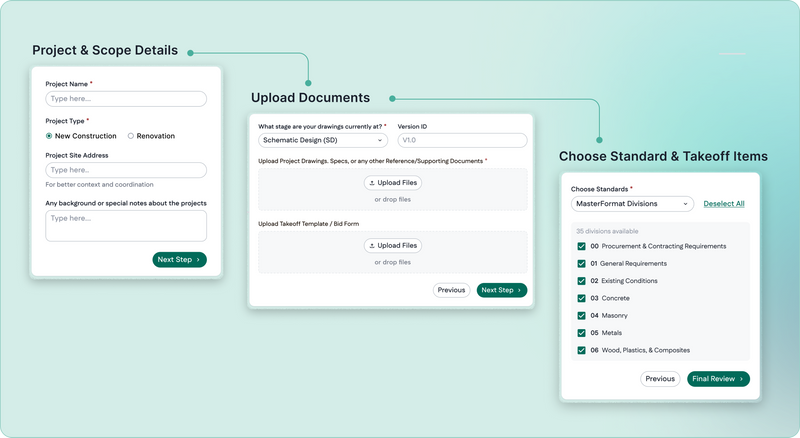Image resolution: width=800 pixels, height=438 pixels.
Task: Select the Renovation project type
Action: pos(131,136)
